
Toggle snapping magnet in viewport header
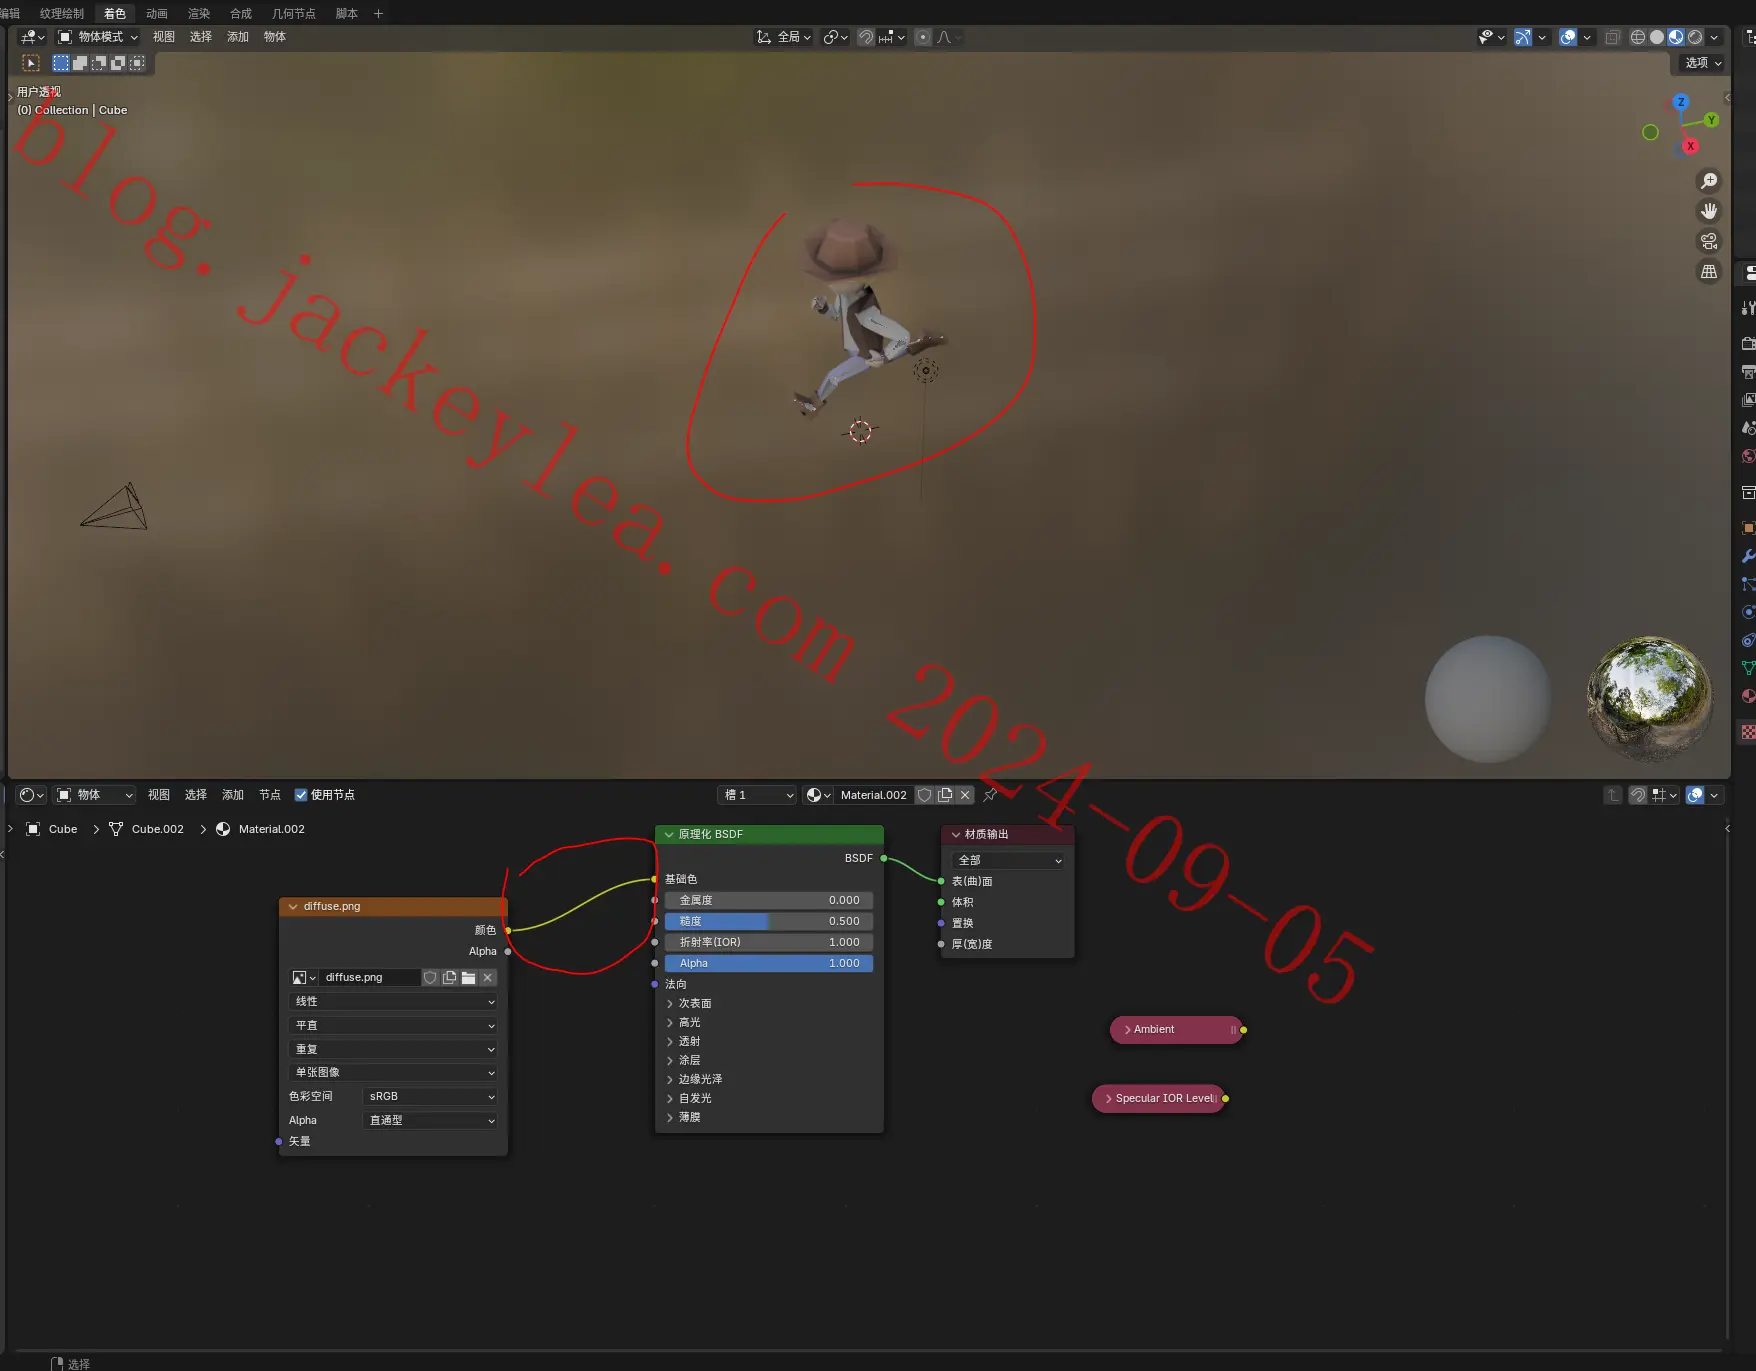(865, 37)
